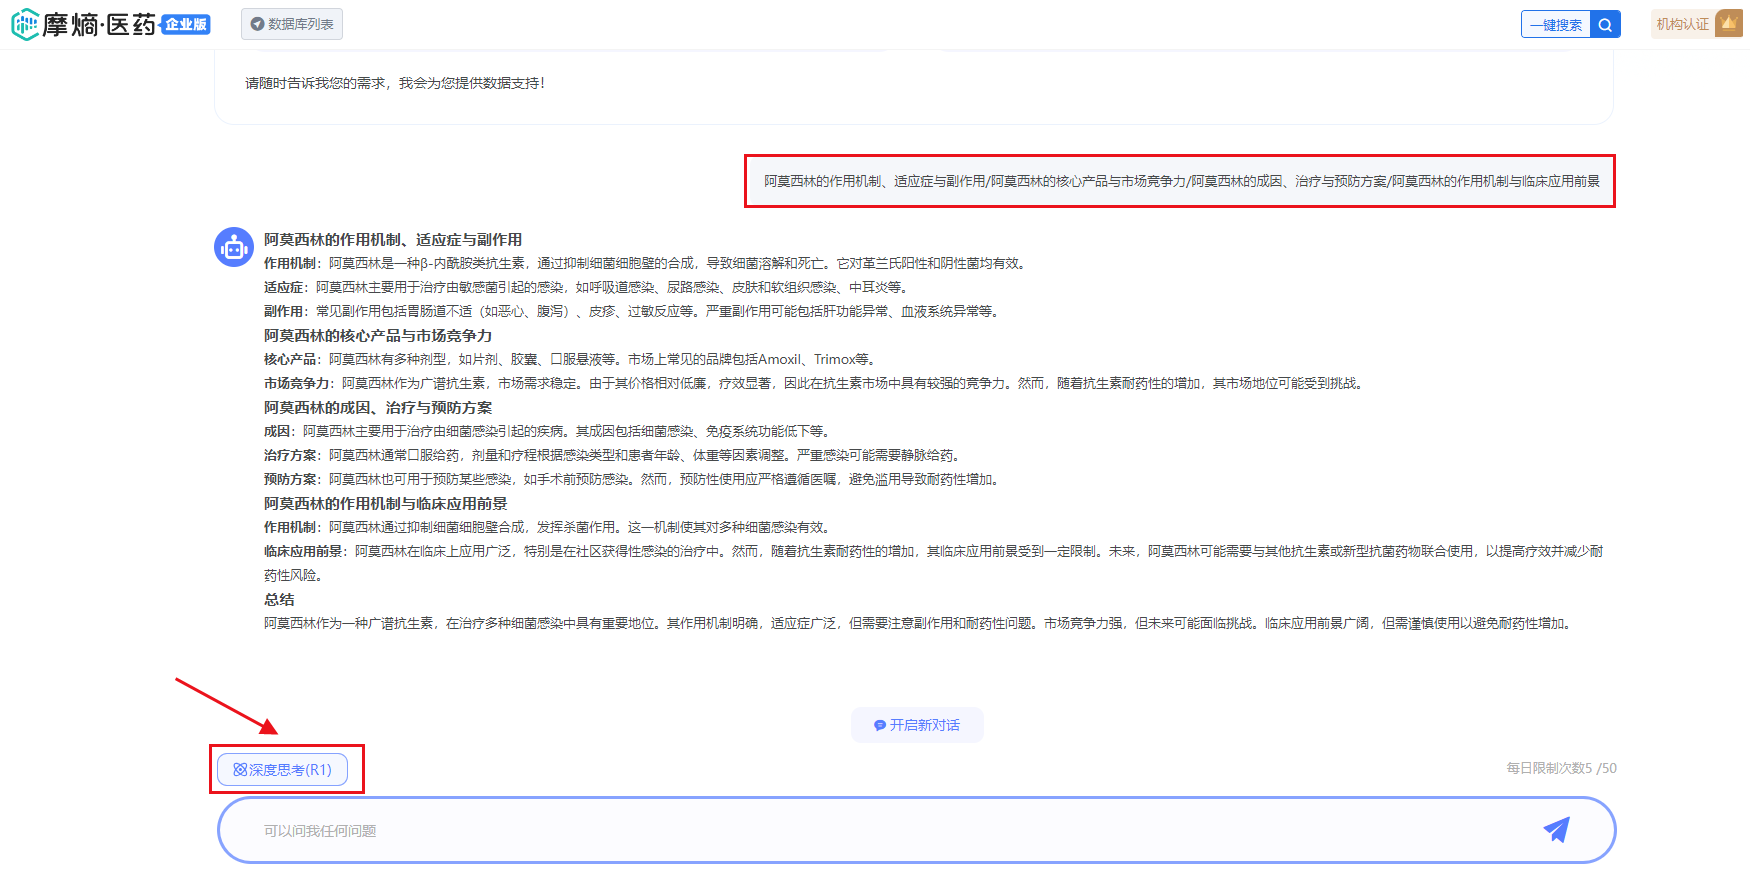Viewport: 1750px width, 881px height.
Task: Click the 请随时告诉我您的需求 message
Action: 395,83
